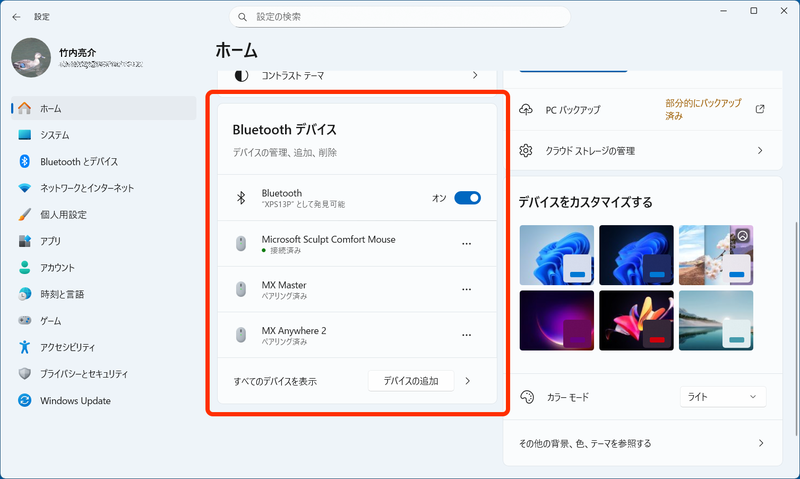Open more options for MX Master
800x479 pixels.
(x=466, y=289)
